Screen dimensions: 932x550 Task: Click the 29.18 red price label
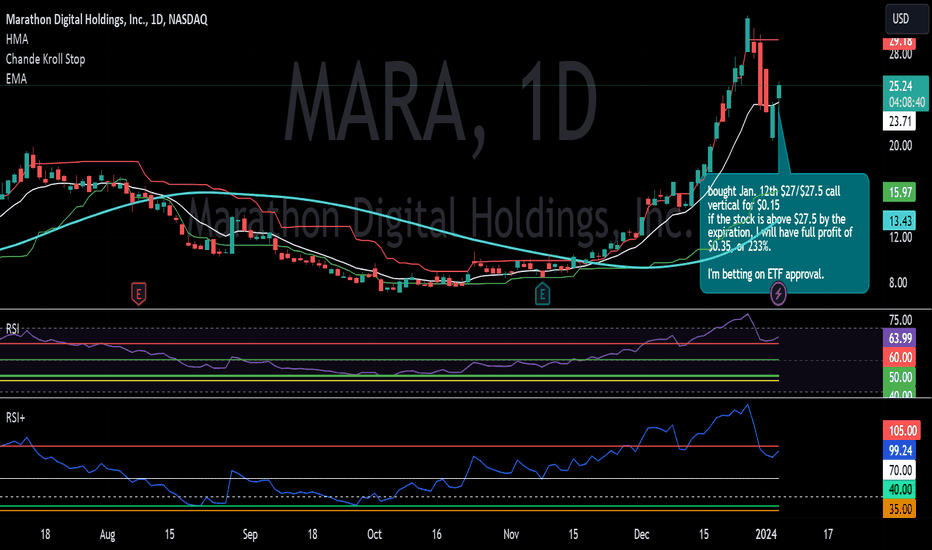tap(899, 42)
